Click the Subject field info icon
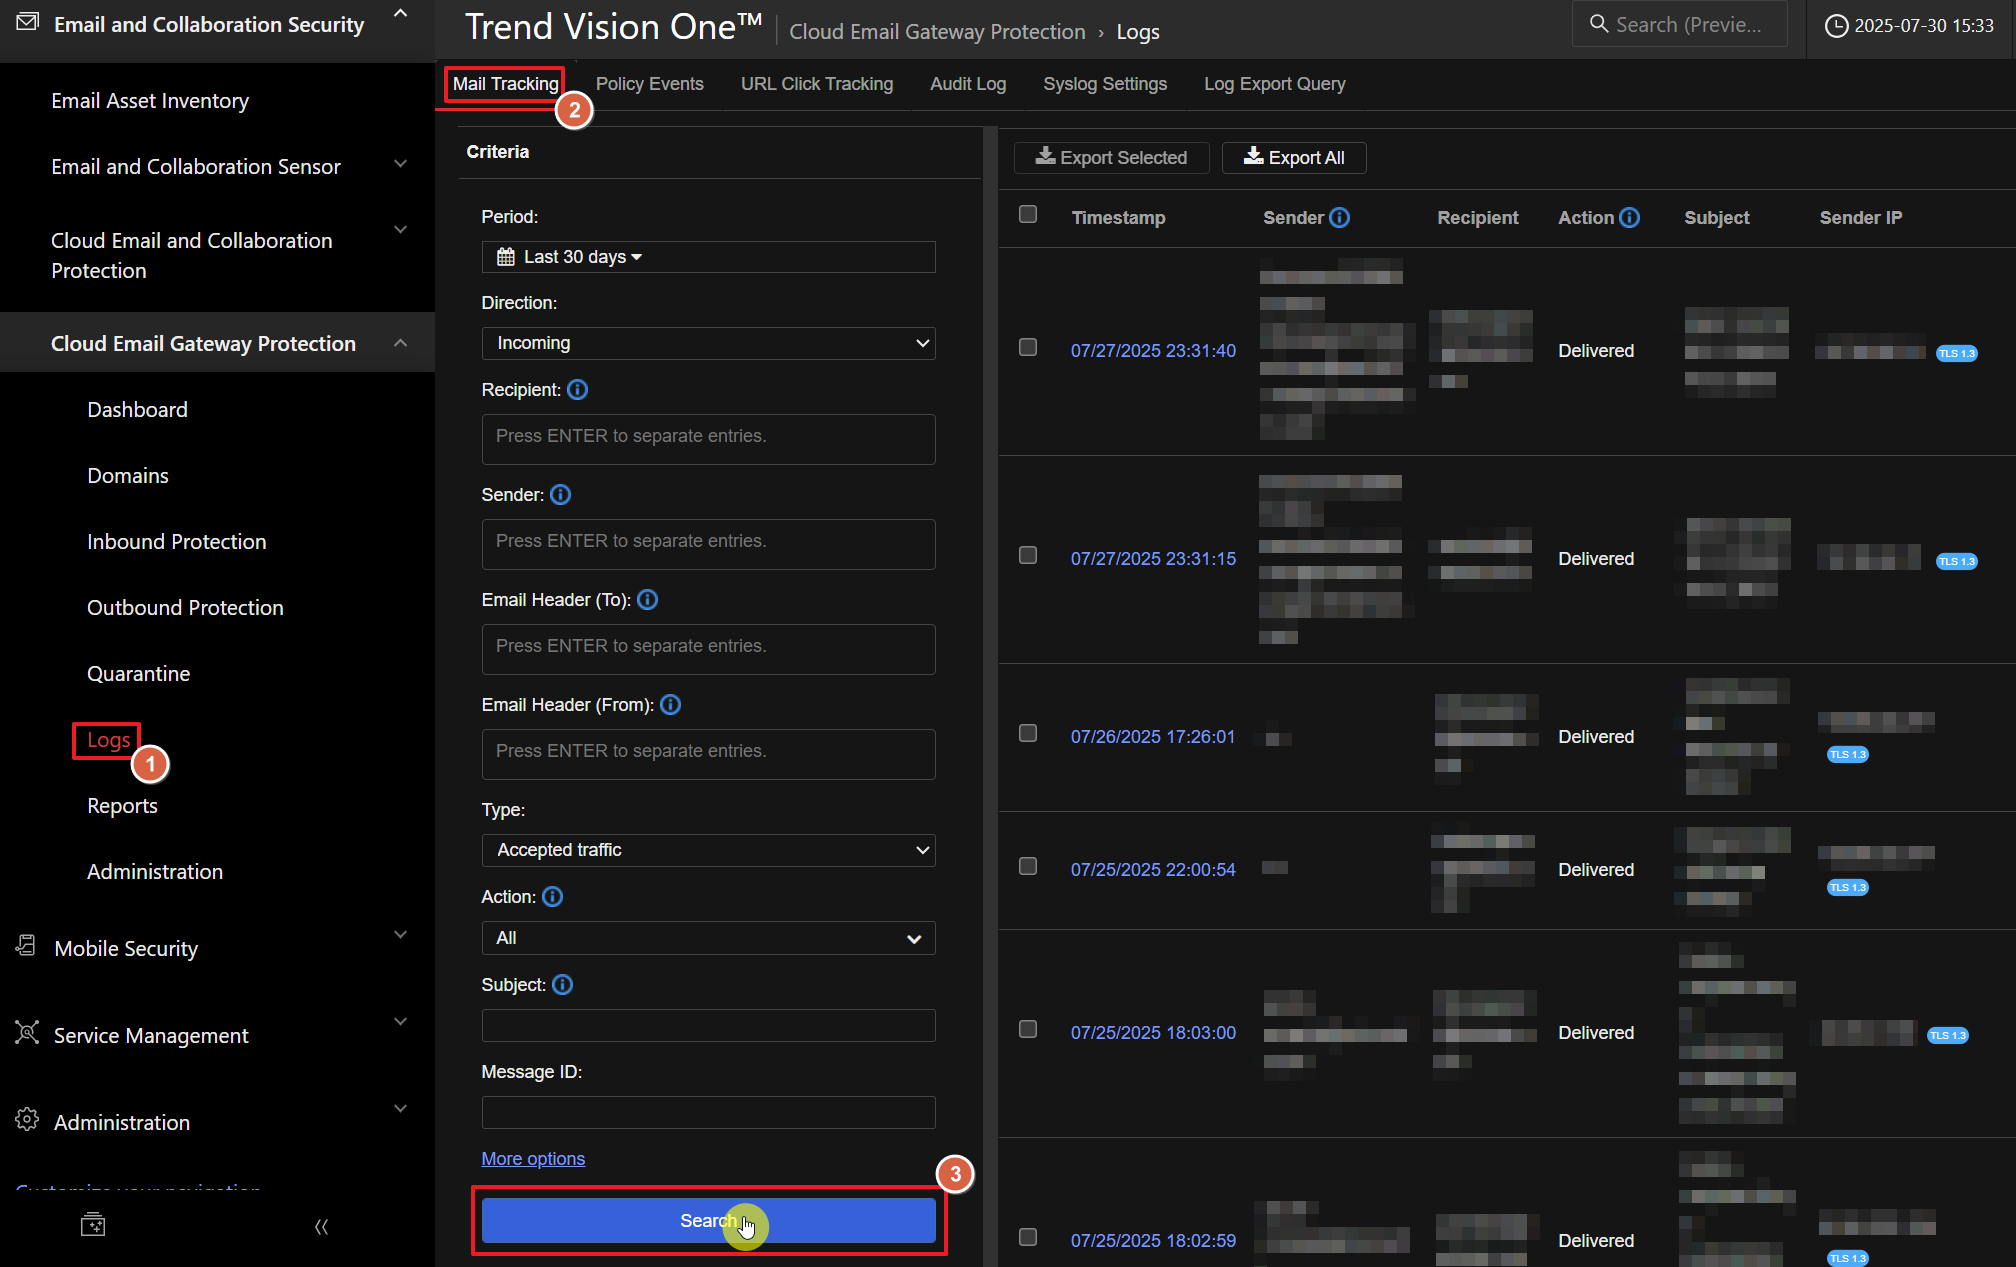2016x1267 pixels. [563, 985]
